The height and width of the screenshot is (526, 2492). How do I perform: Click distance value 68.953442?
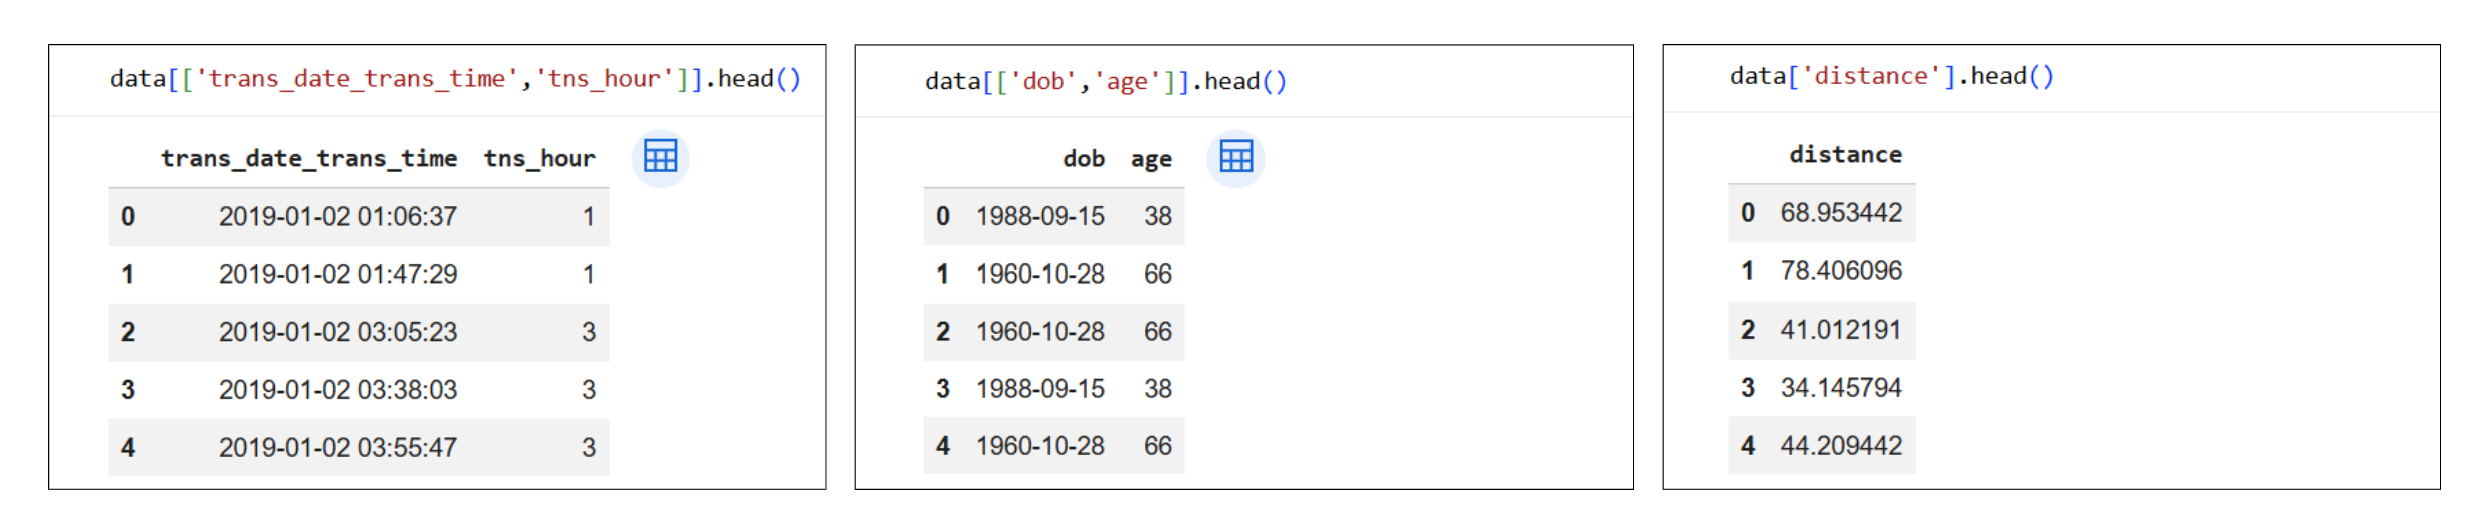click(x=1841, y=213)
